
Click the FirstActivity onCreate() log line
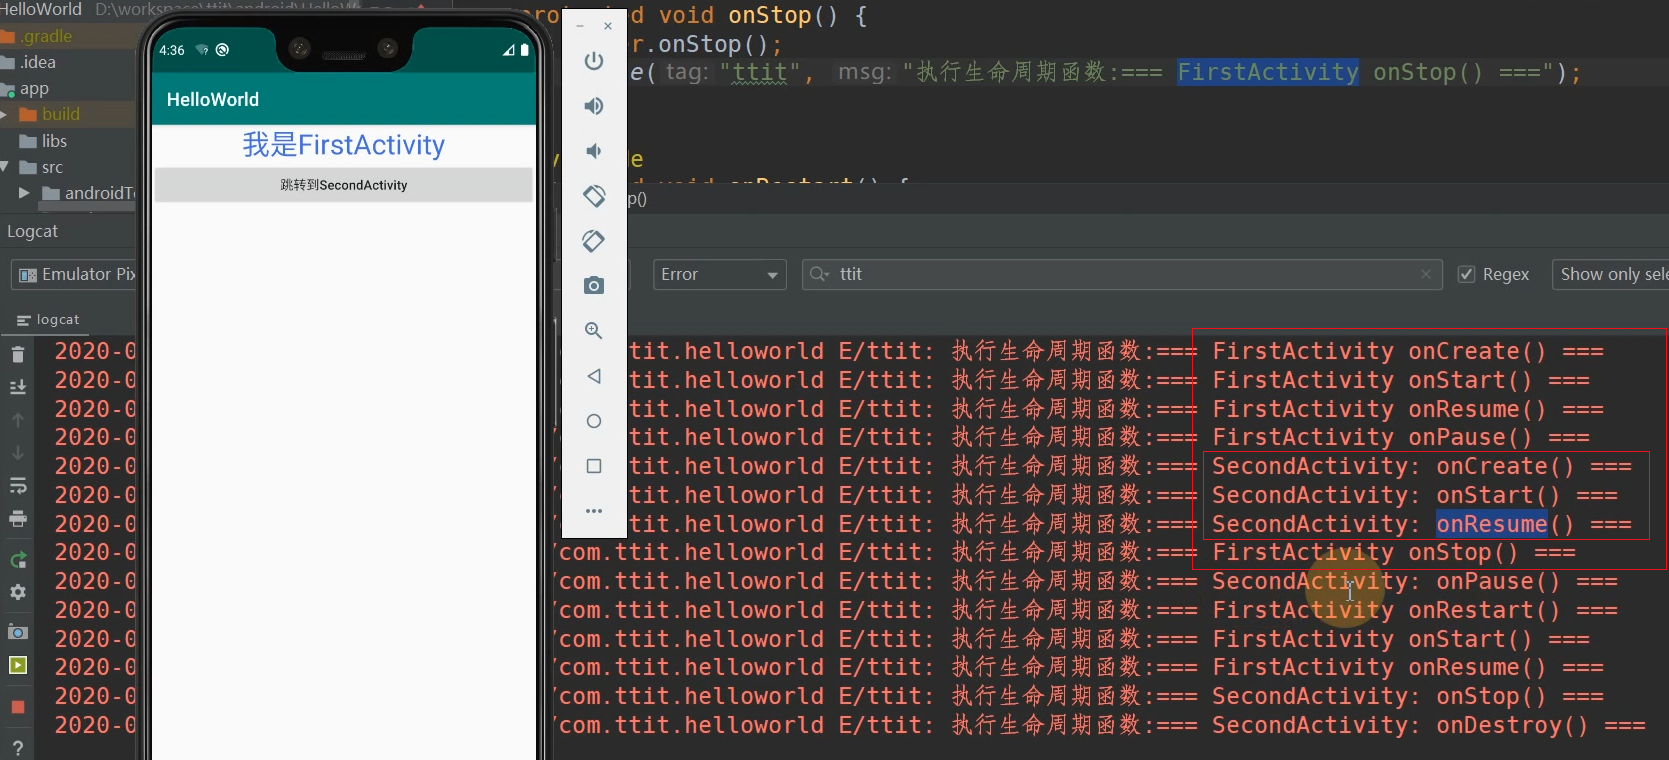click(x=1408, y=351)
